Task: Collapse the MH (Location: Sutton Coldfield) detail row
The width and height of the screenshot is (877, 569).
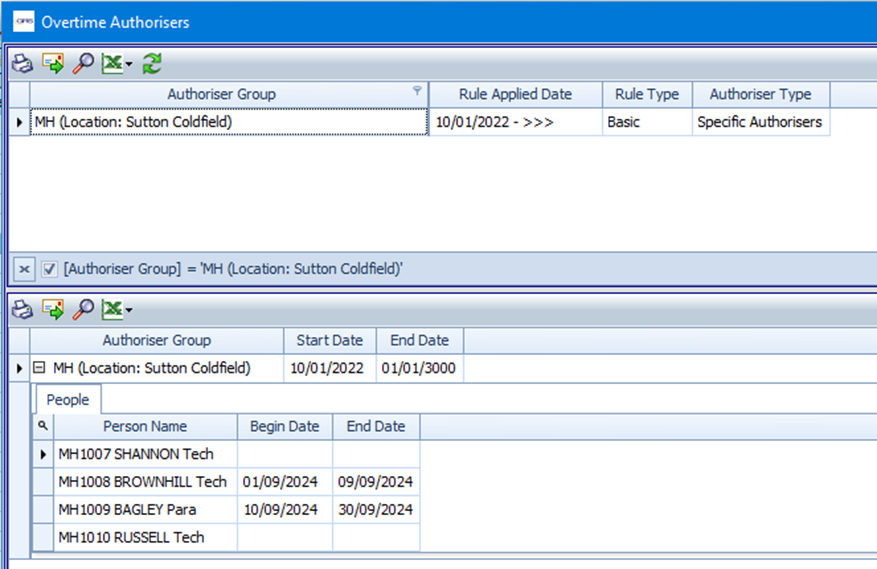Action: point(39,368)
